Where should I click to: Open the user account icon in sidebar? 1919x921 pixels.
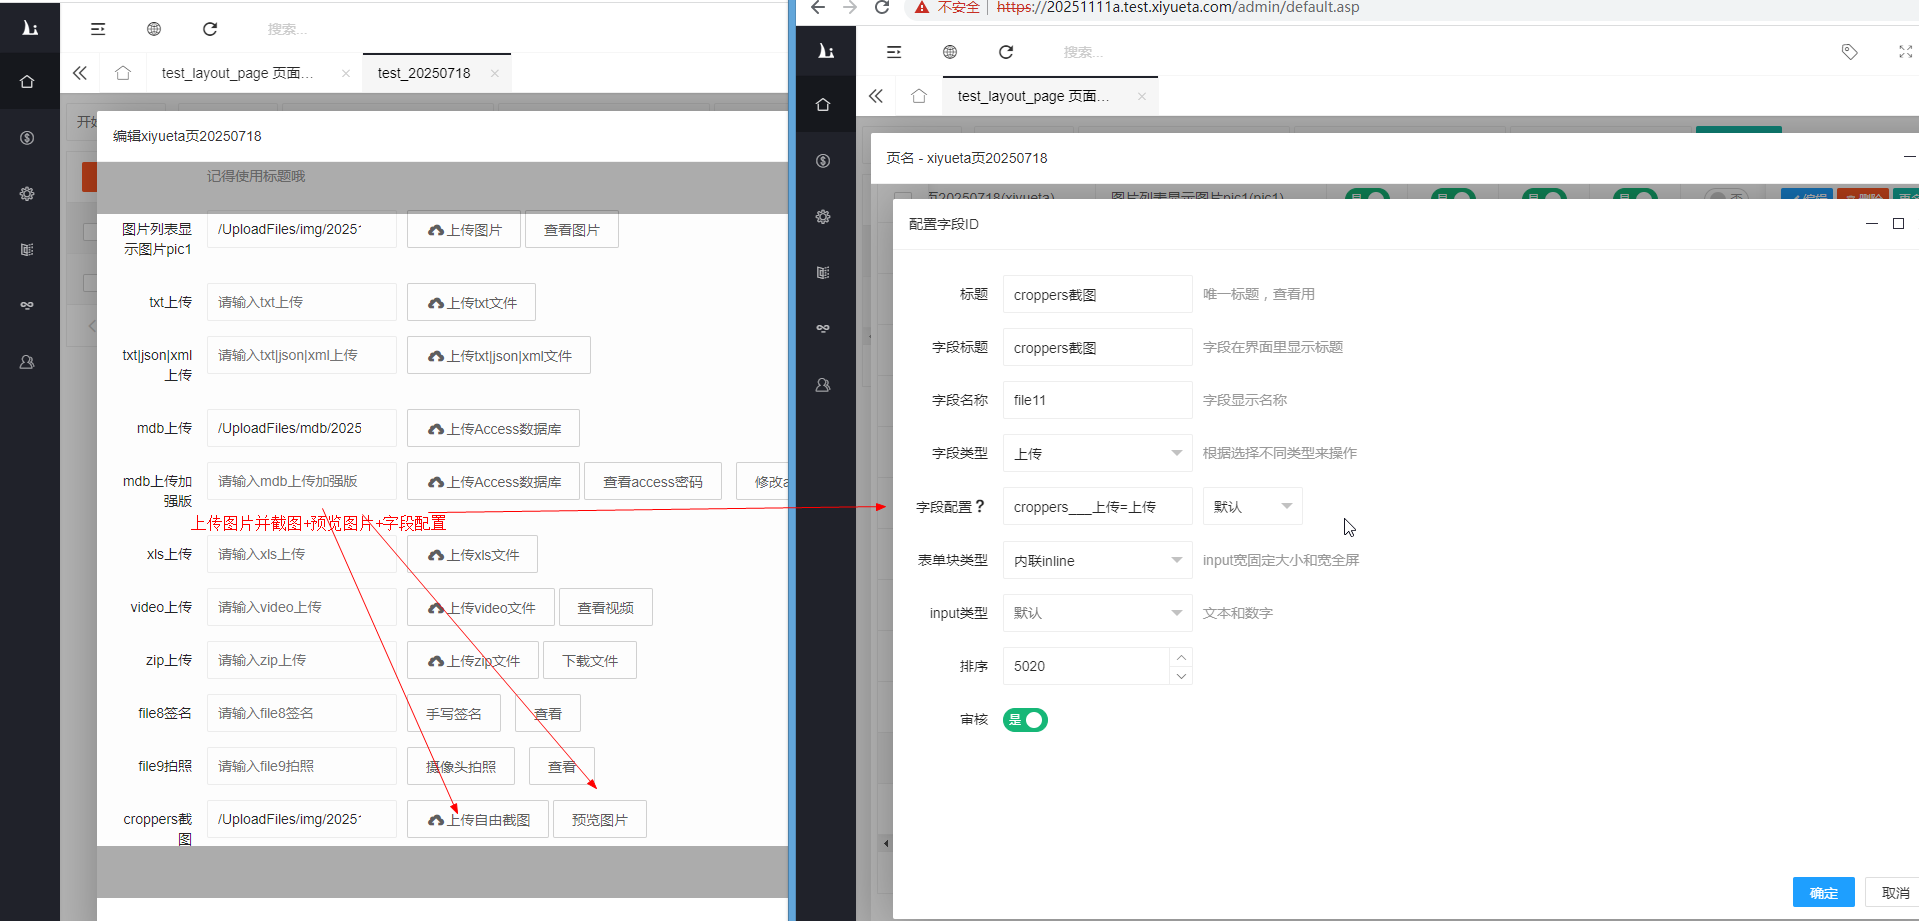[27, 362]
